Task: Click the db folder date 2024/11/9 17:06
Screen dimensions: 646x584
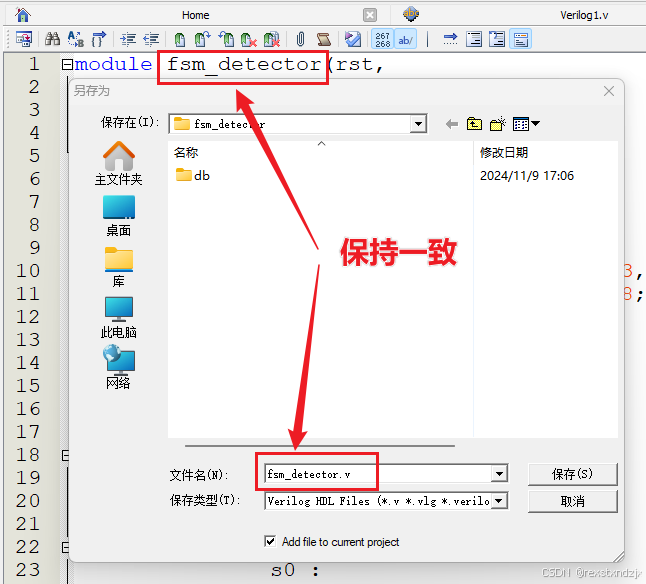Action: pos(527,175)
